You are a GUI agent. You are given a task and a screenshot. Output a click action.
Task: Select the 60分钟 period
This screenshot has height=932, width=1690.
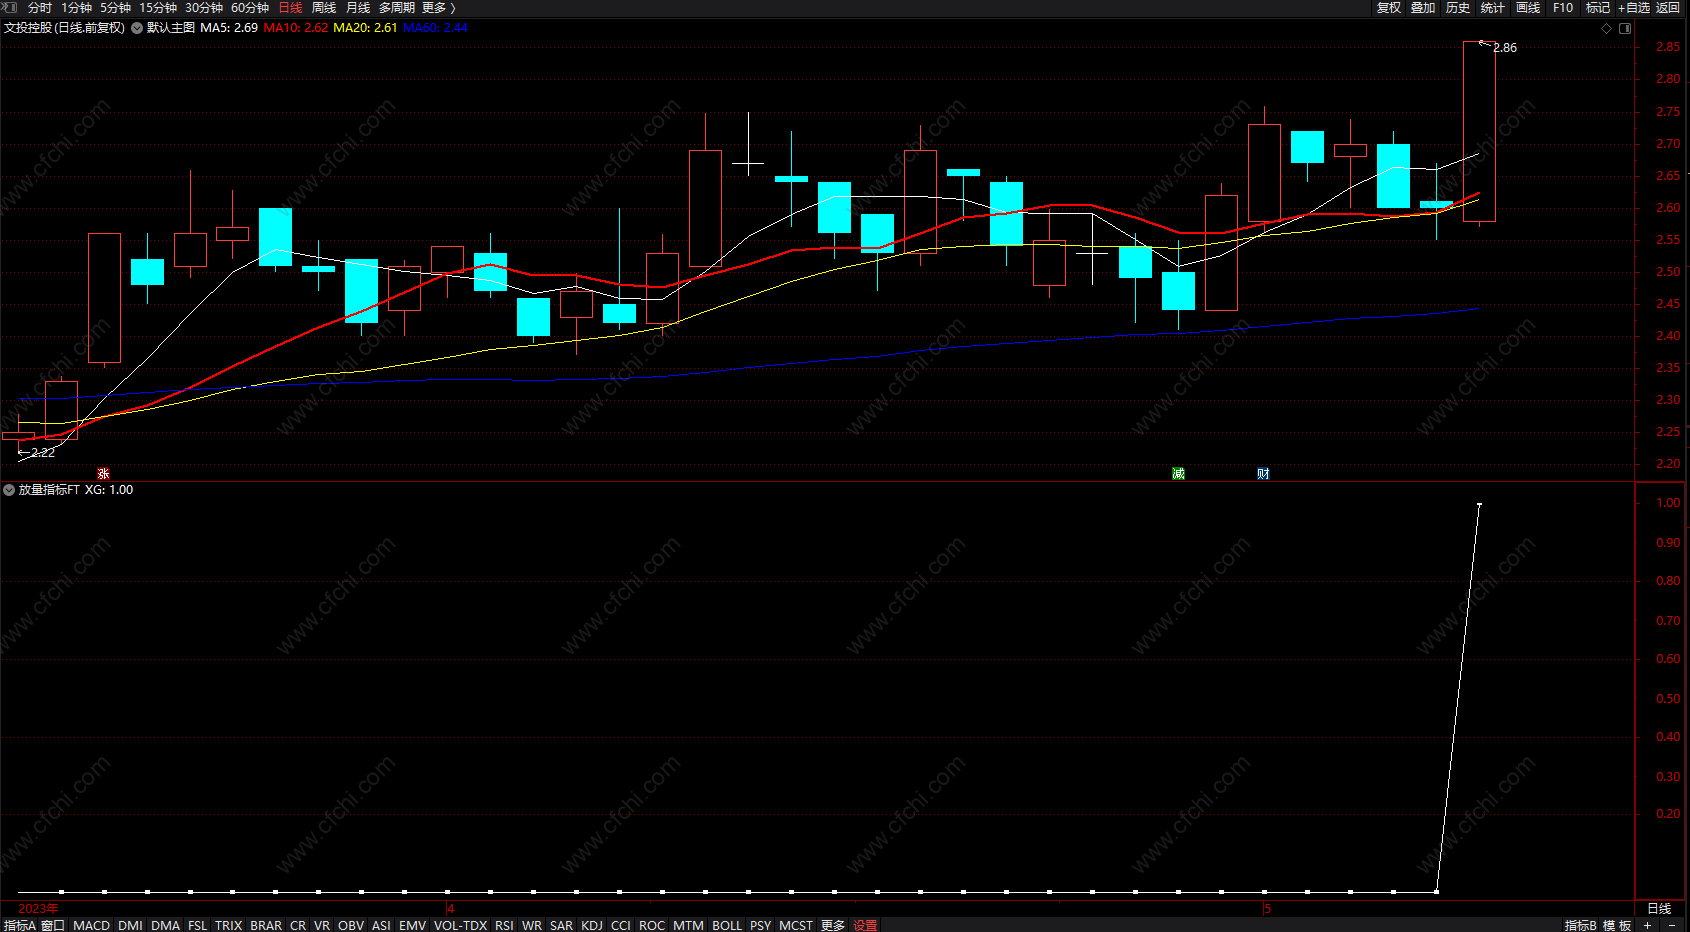(x=250, y=8)
